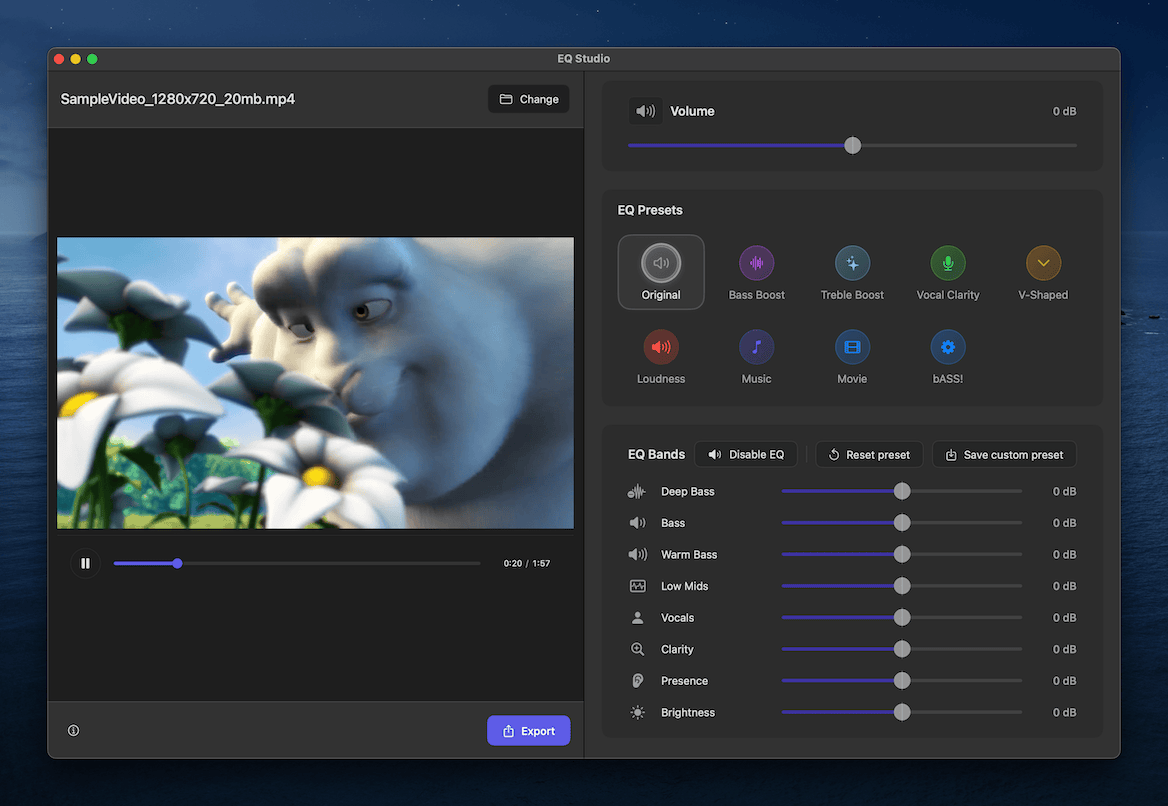Screen dimensions: 1168x806
Task: Click the Presence ear icon
Action: (638, 681)
